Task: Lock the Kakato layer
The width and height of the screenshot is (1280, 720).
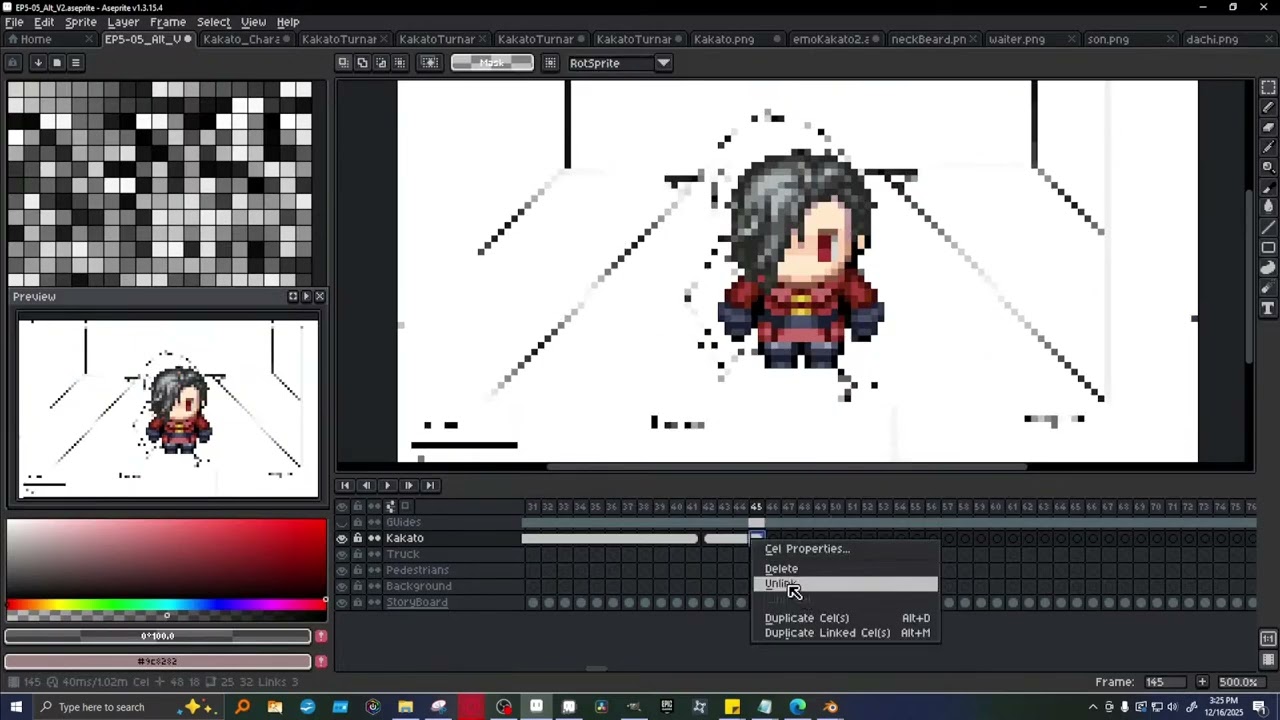Action: (358, 538)
